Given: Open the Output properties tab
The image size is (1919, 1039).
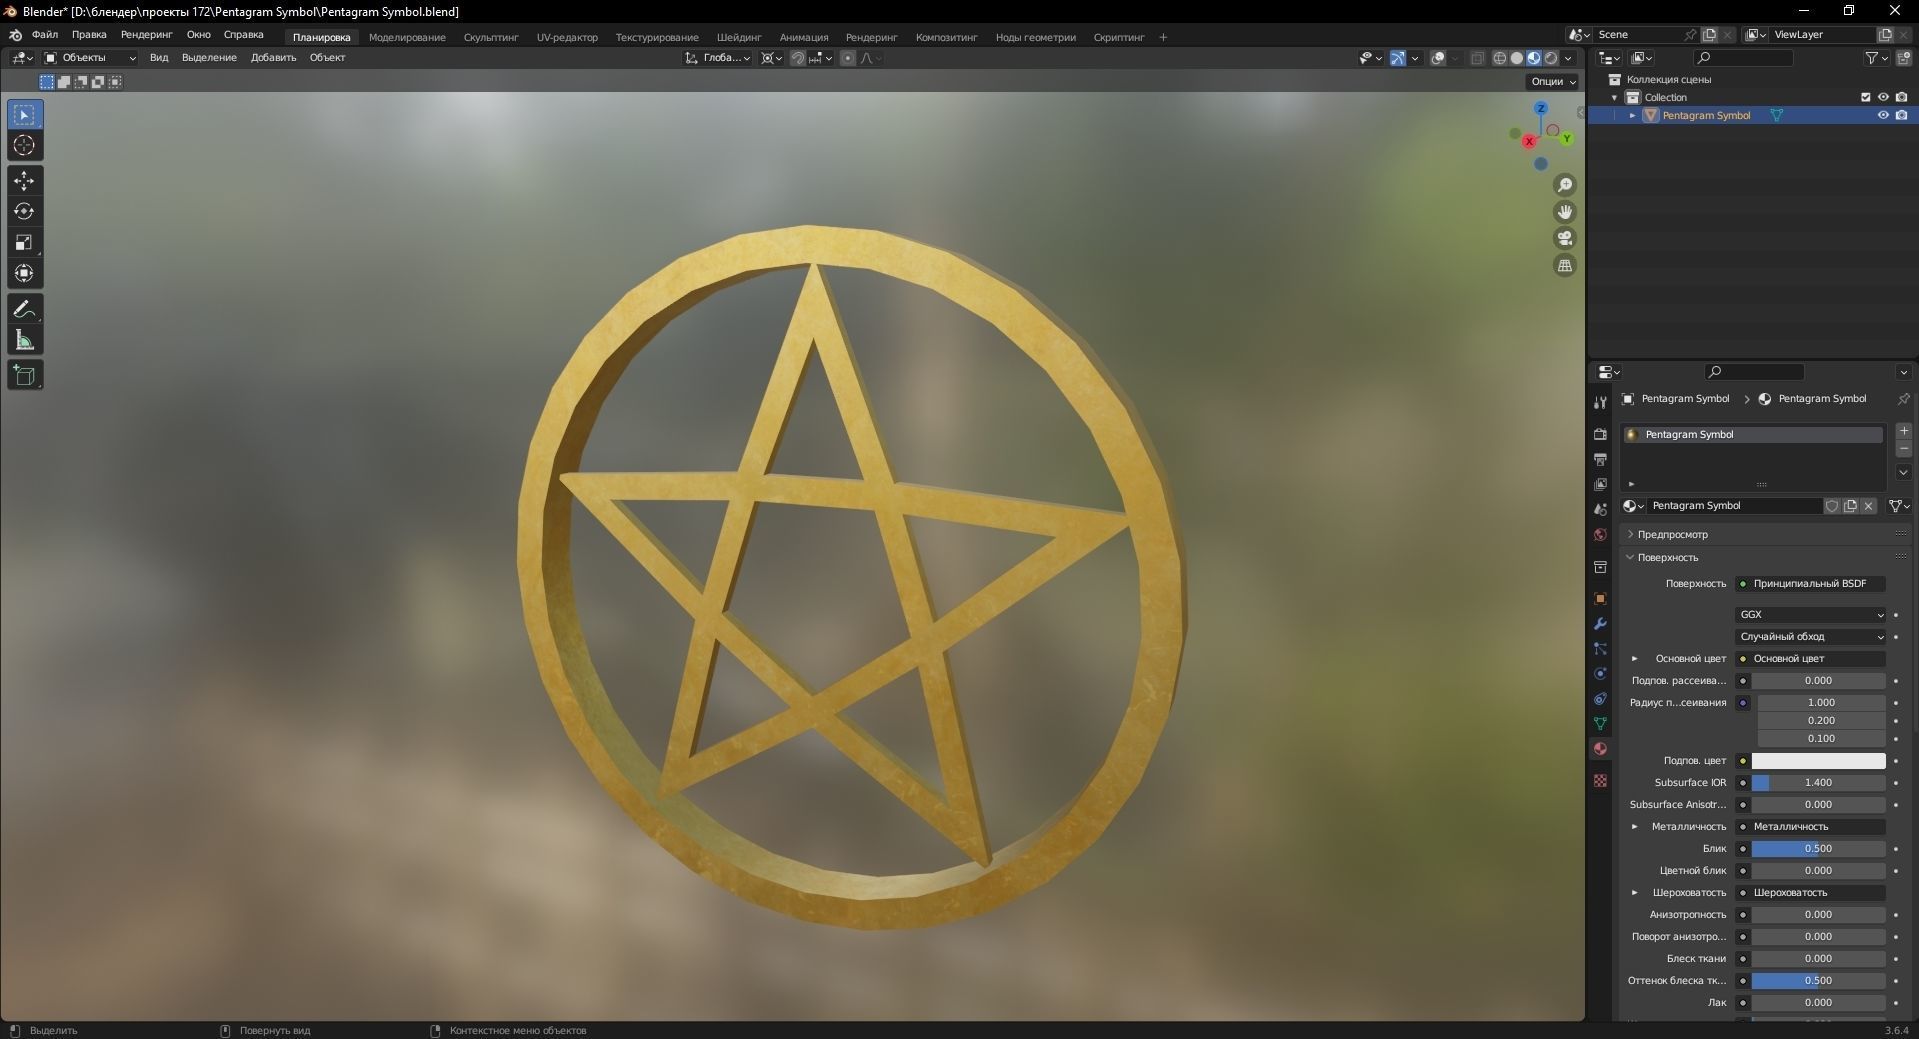Looking at the screenshot, I should click(1600, 459).
